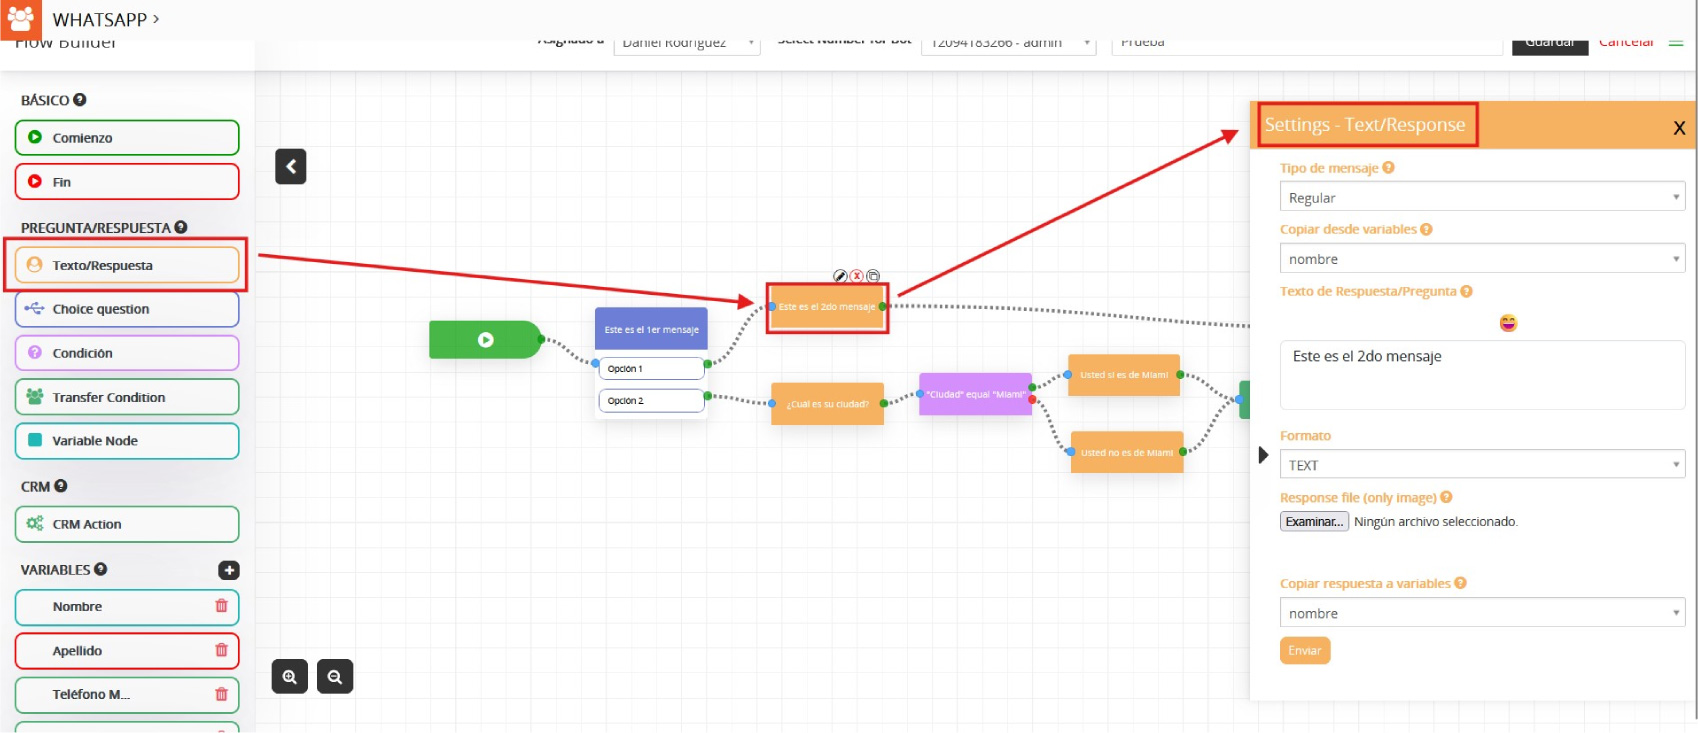Click the red delete icon above selected node
1698x733 pixels.
pos(857,276)
